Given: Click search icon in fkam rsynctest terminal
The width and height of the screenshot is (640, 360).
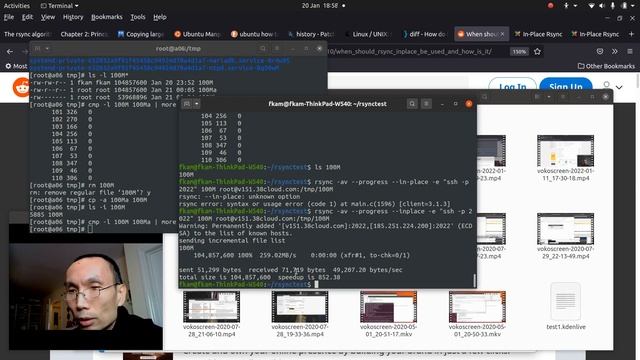Looking at the screenshot, I should (412, 104).
